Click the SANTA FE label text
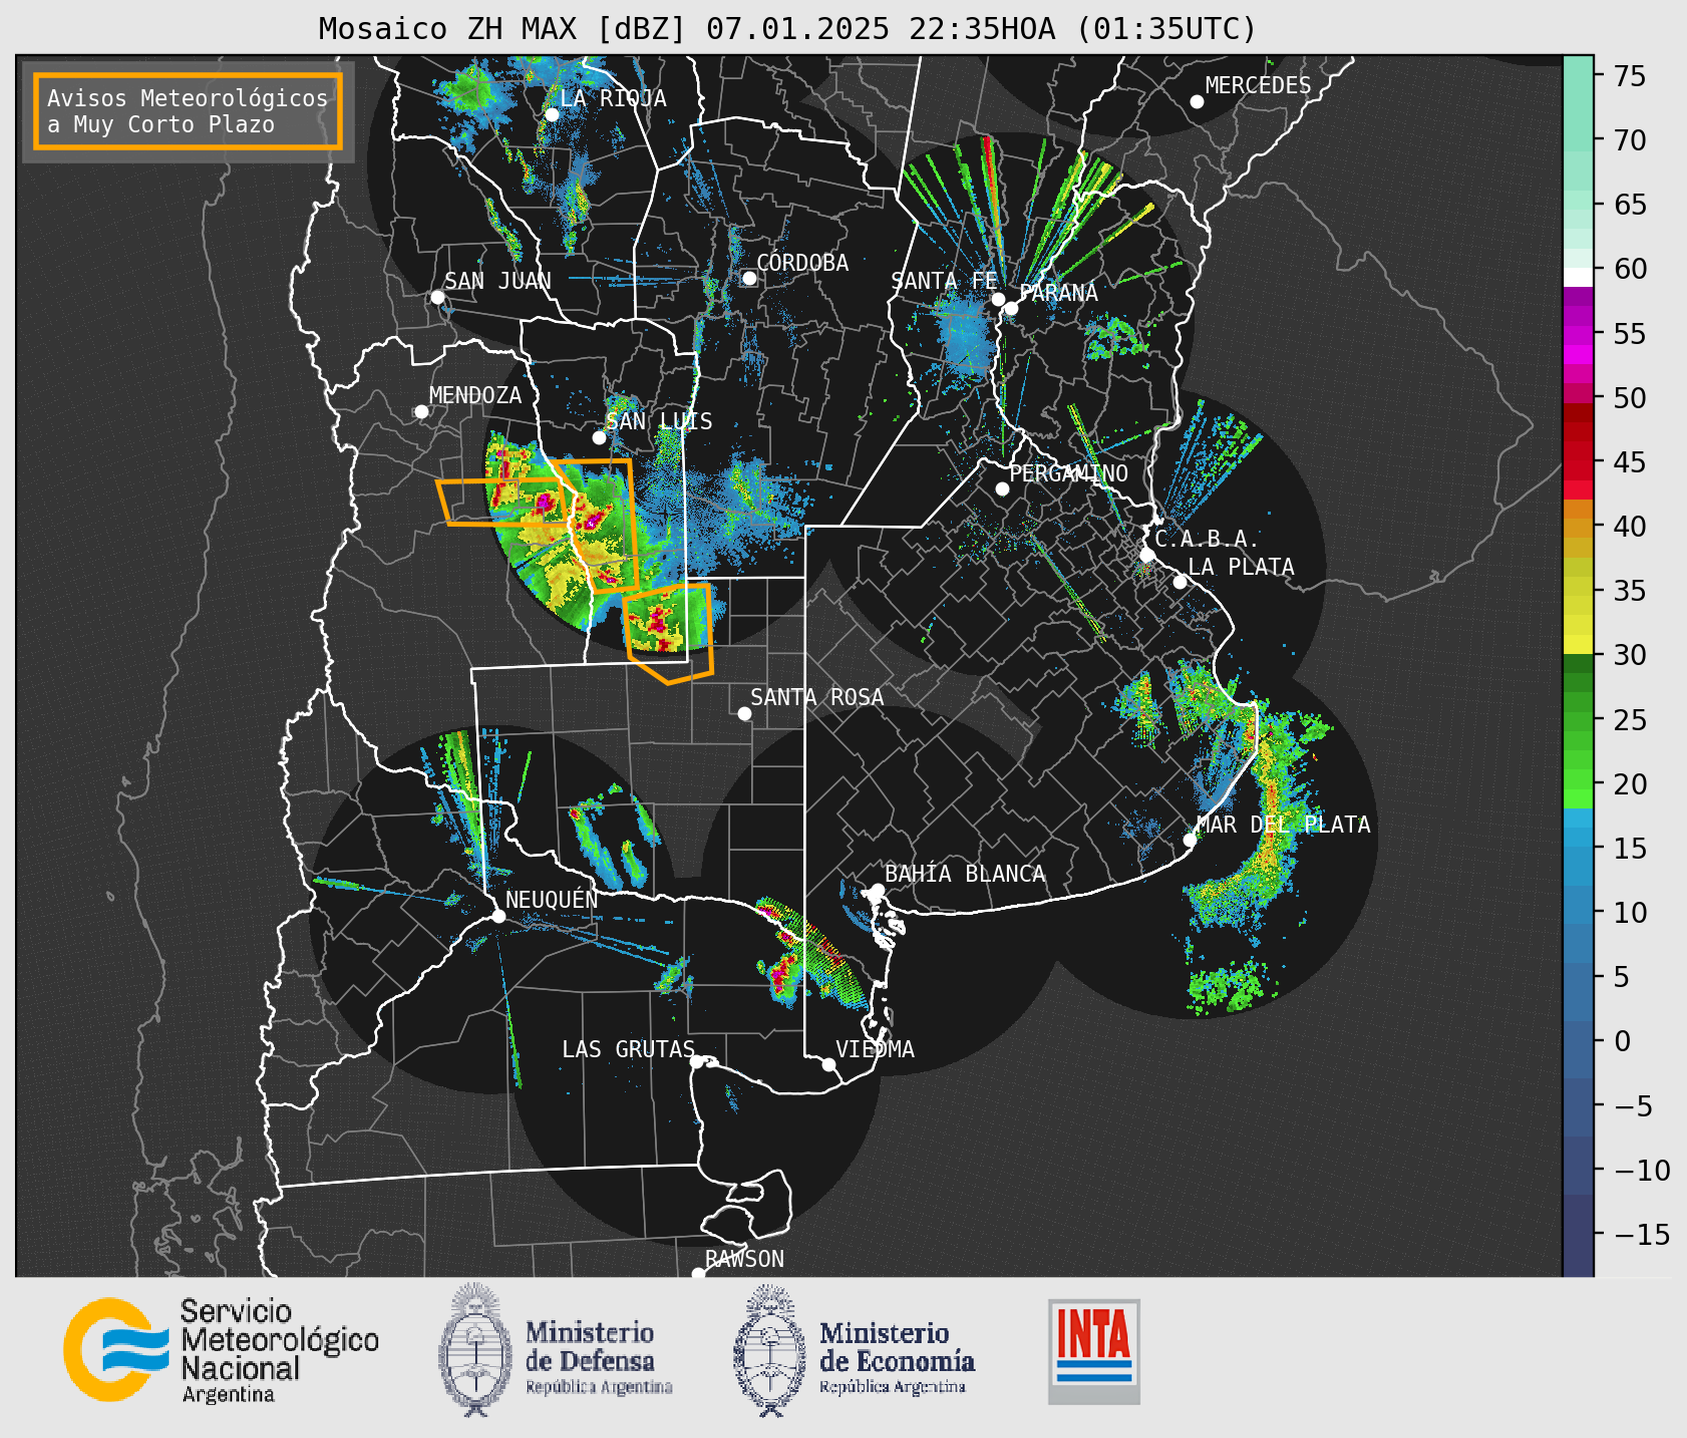This screenshot has width=1687, height=1438. [x=944, y=281]
